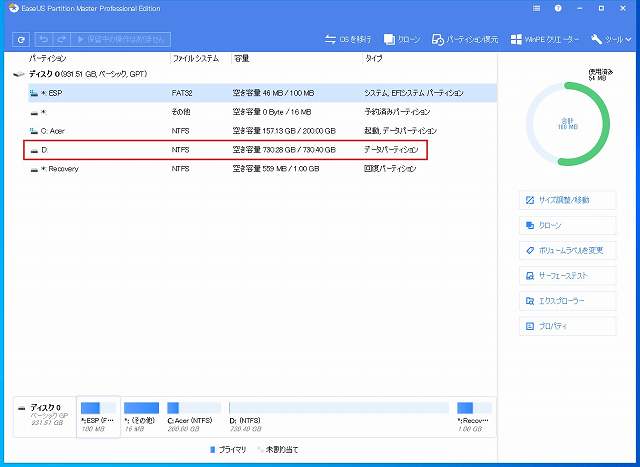This screenshot has width=640, height=467.
Task: Select the その他 16 MB block in disk map
Action: pyautogui.click(x=141, y=417)
